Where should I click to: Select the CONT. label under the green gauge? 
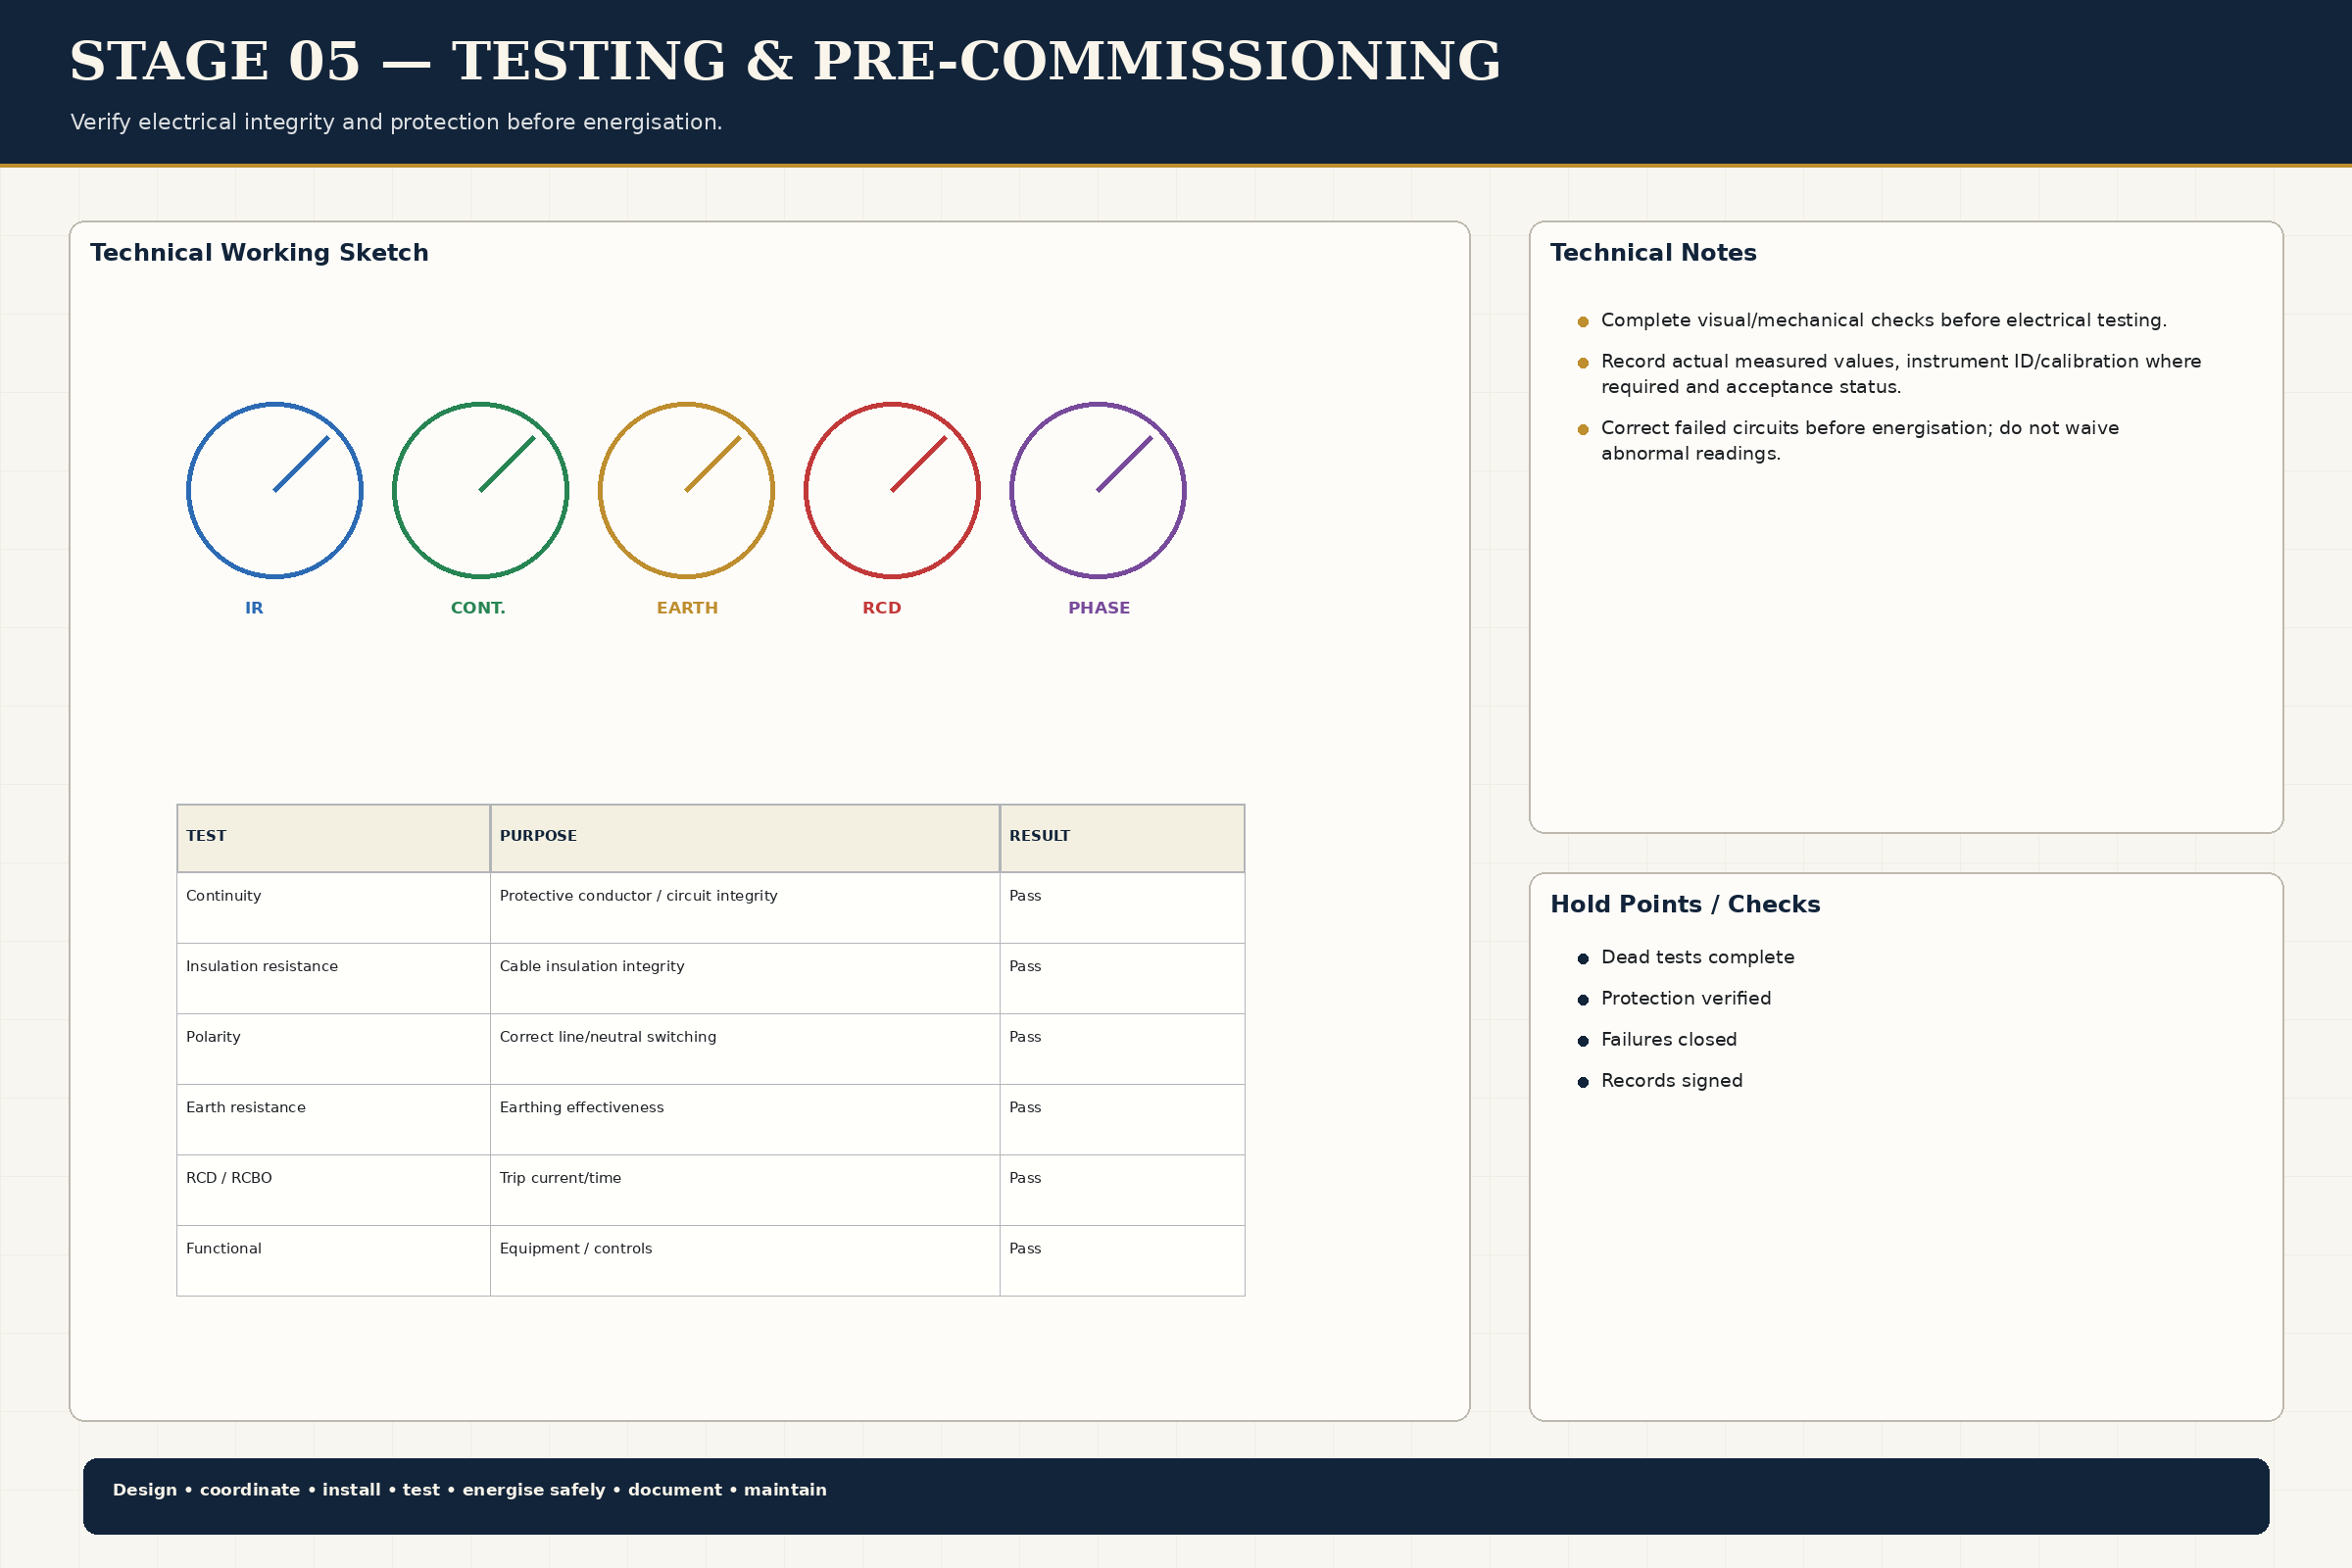coord(478,608)
